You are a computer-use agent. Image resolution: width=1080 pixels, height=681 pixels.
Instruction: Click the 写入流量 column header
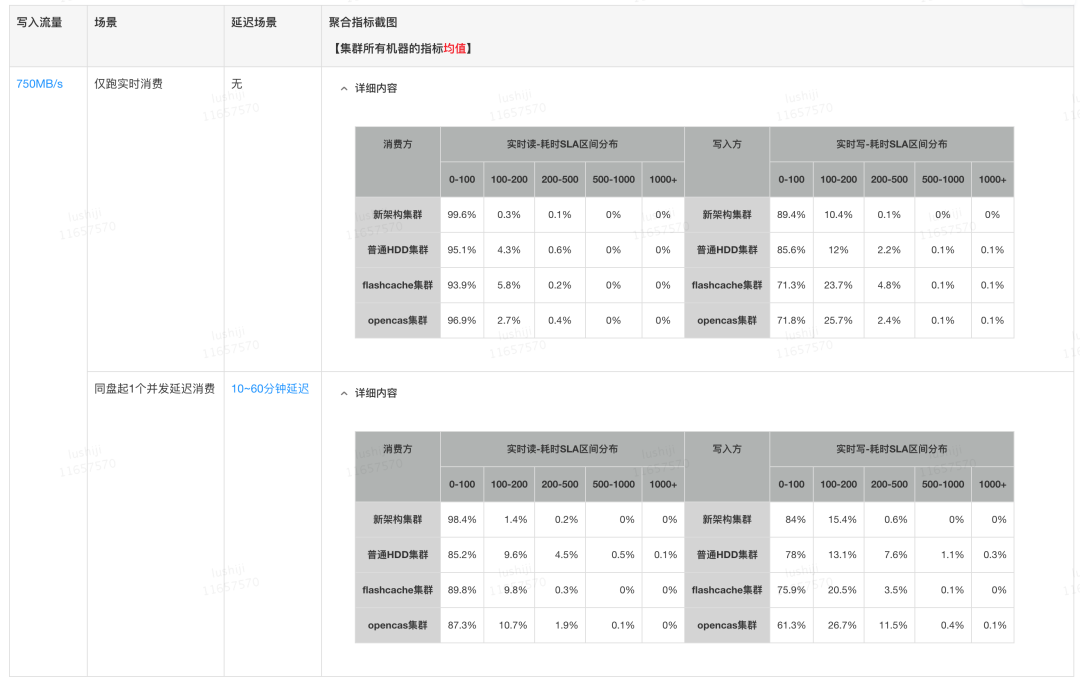pos(39,23)
